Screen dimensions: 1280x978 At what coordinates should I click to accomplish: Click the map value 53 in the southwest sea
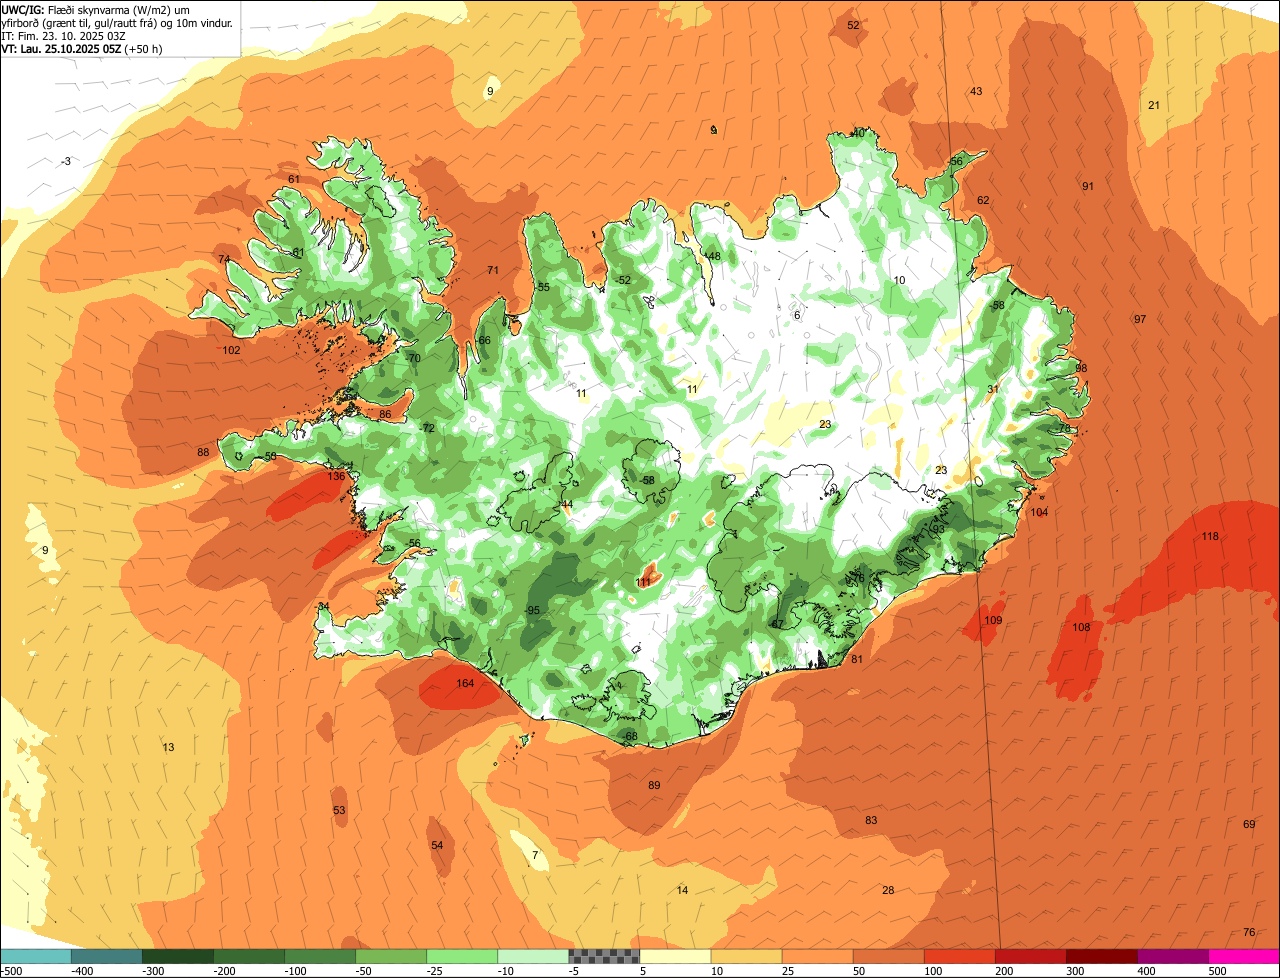[x=339, y=811]
